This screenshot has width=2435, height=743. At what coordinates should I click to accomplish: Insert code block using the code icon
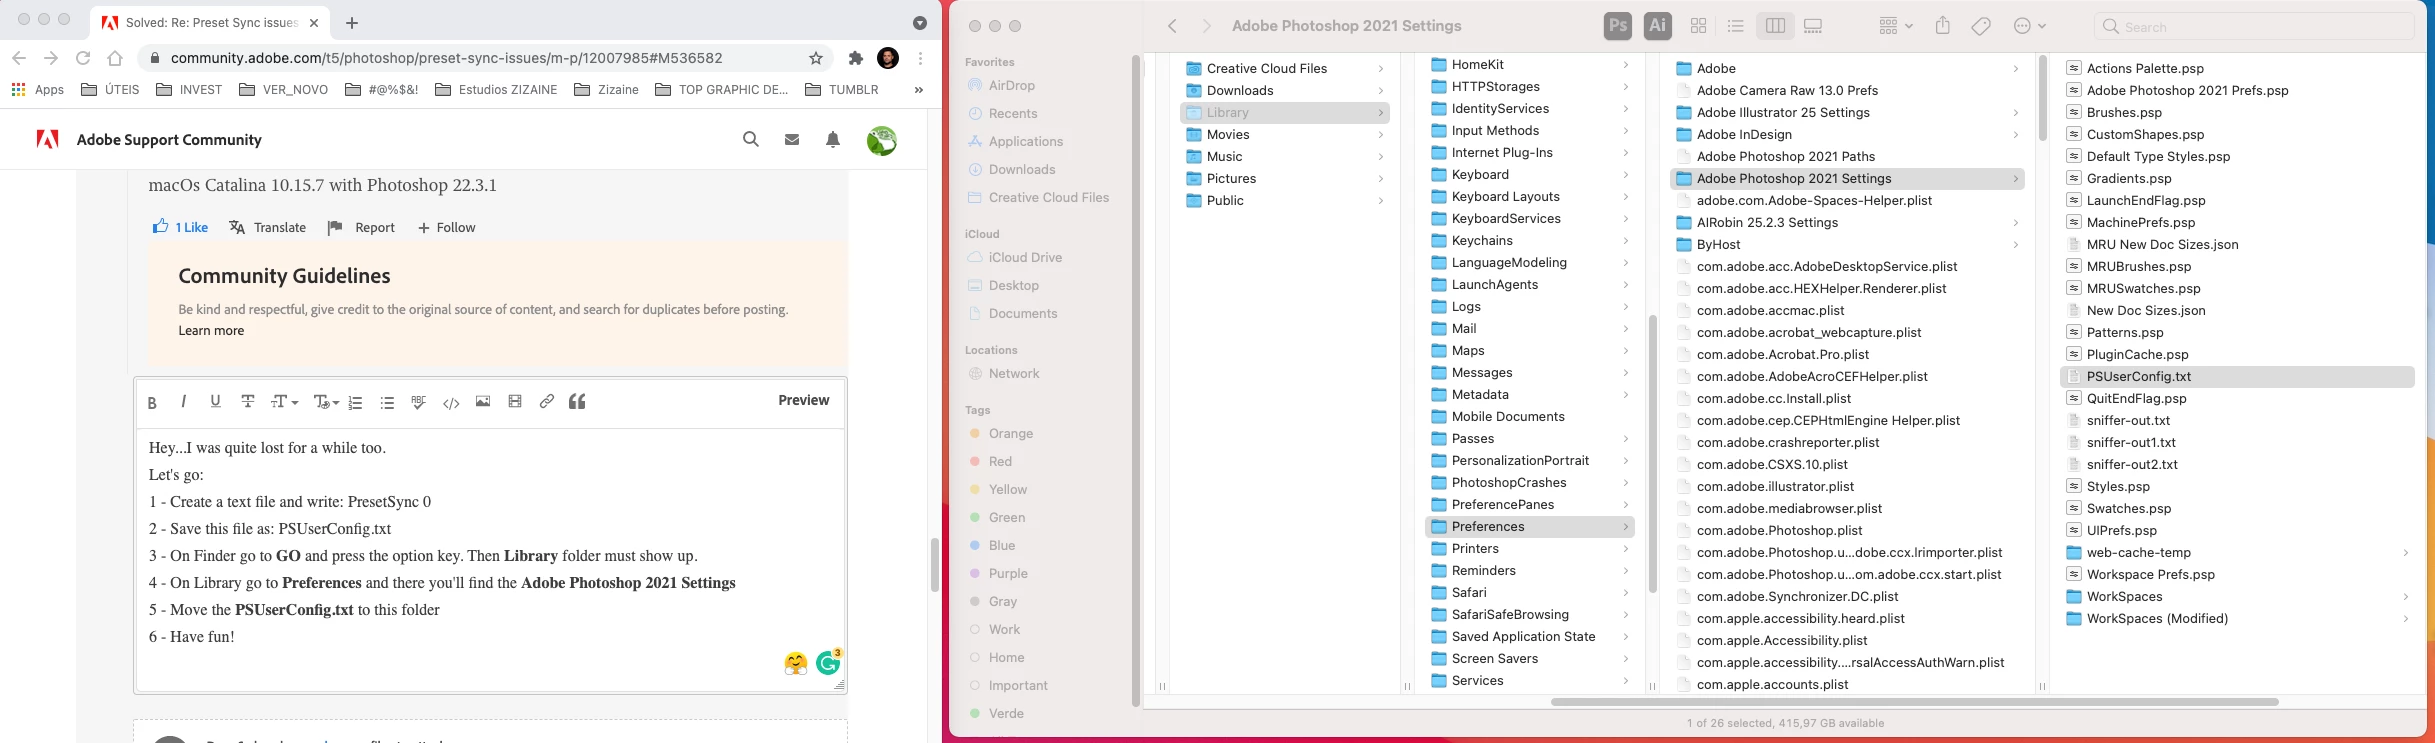(x=451, y=402)
